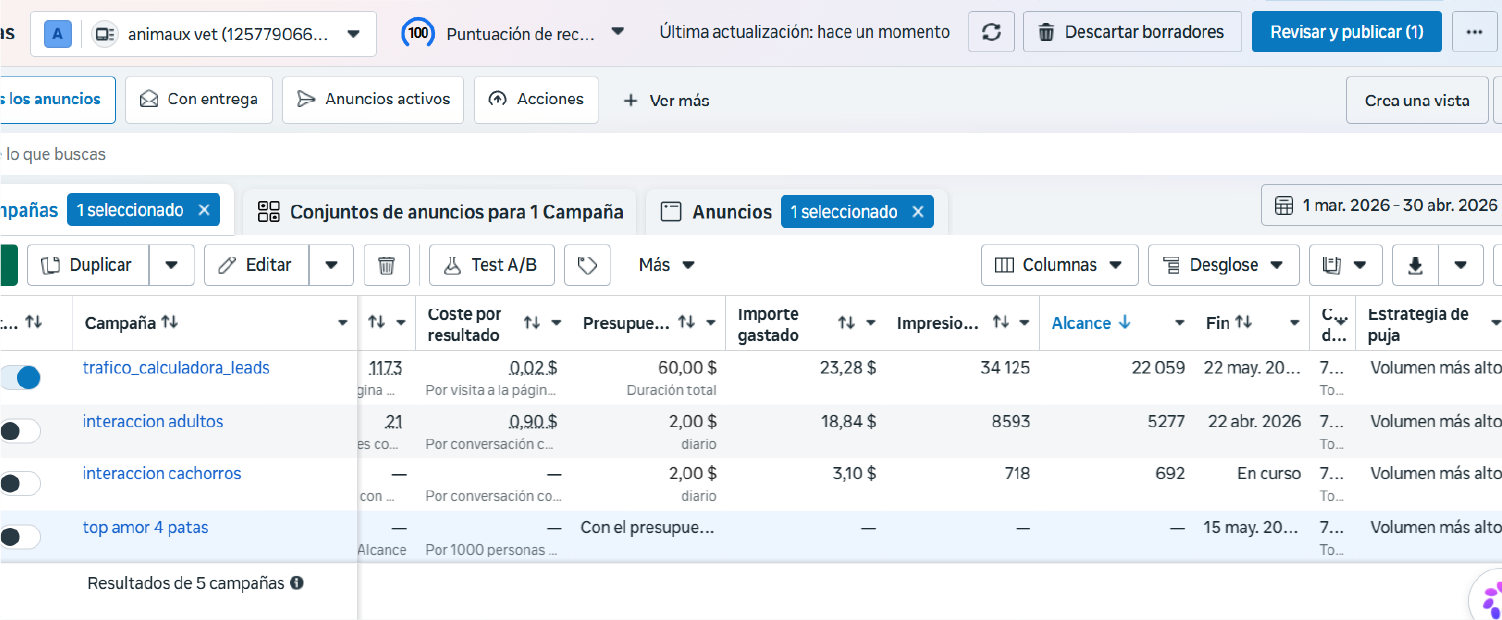
Task: Open the Duplicar dropdown arrow
Action: tap(172, 265)
